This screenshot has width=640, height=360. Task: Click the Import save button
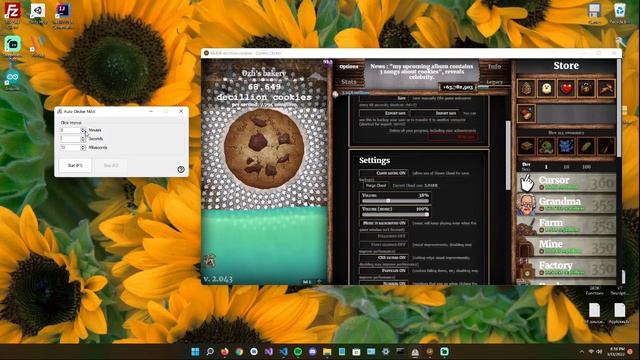(x=435, y=113)
